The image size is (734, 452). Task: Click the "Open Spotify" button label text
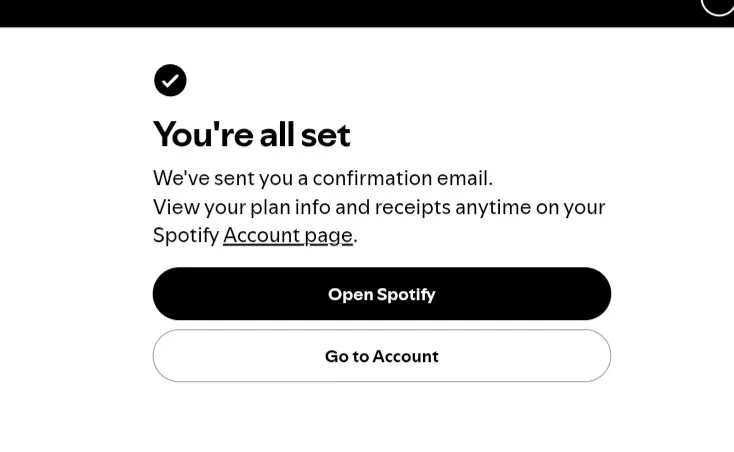[x=382, y=294]
